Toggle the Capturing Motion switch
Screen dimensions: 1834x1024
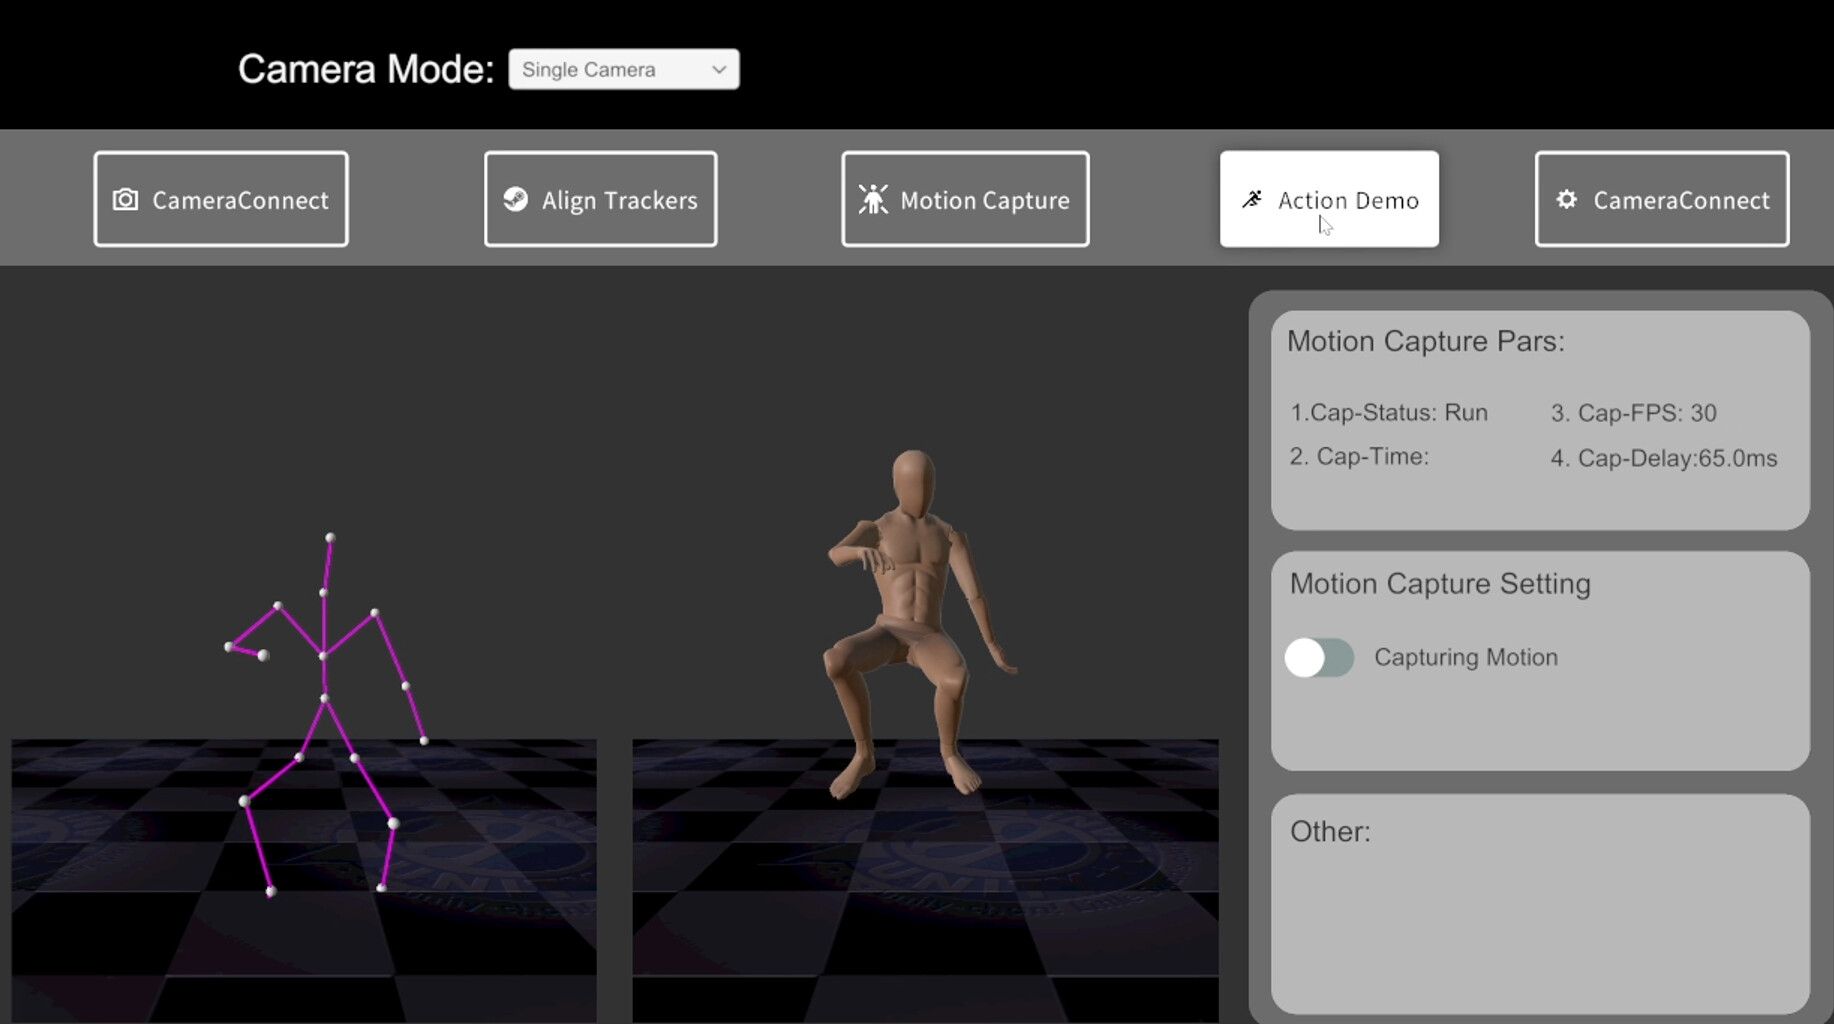pos(1319,658)
